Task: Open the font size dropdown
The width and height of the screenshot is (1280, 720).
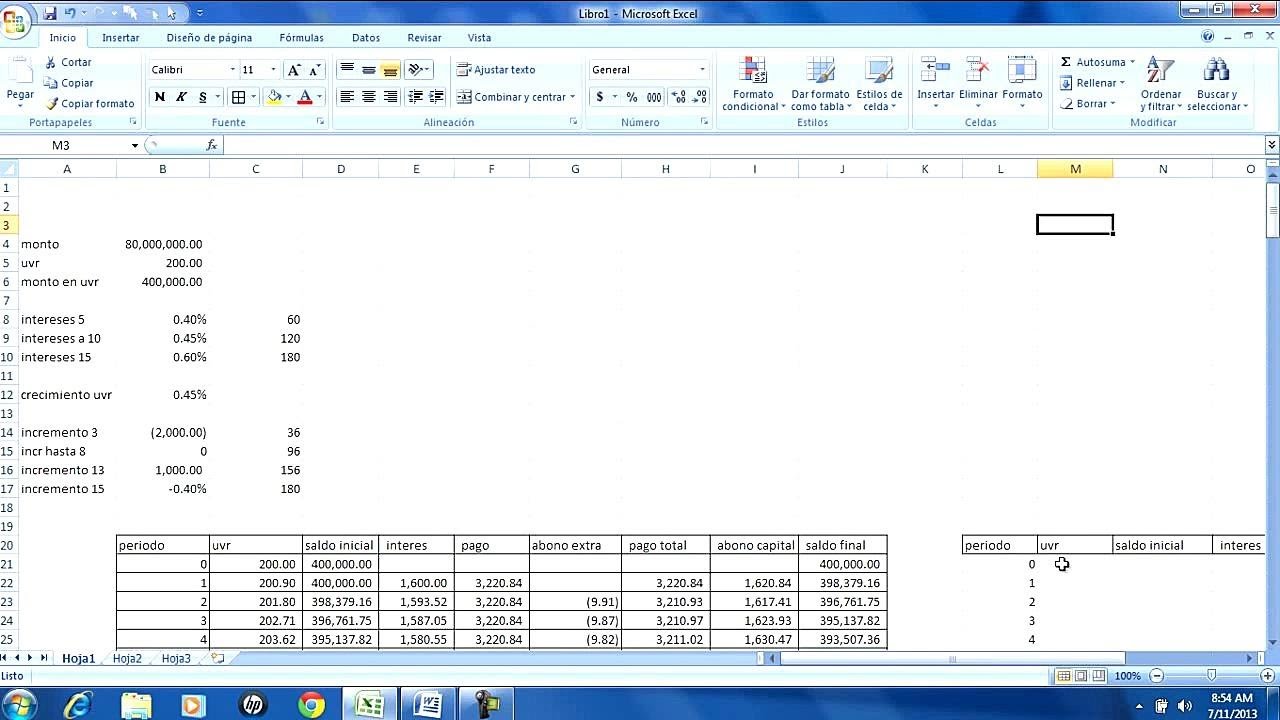Action: [x=275, y=70]
